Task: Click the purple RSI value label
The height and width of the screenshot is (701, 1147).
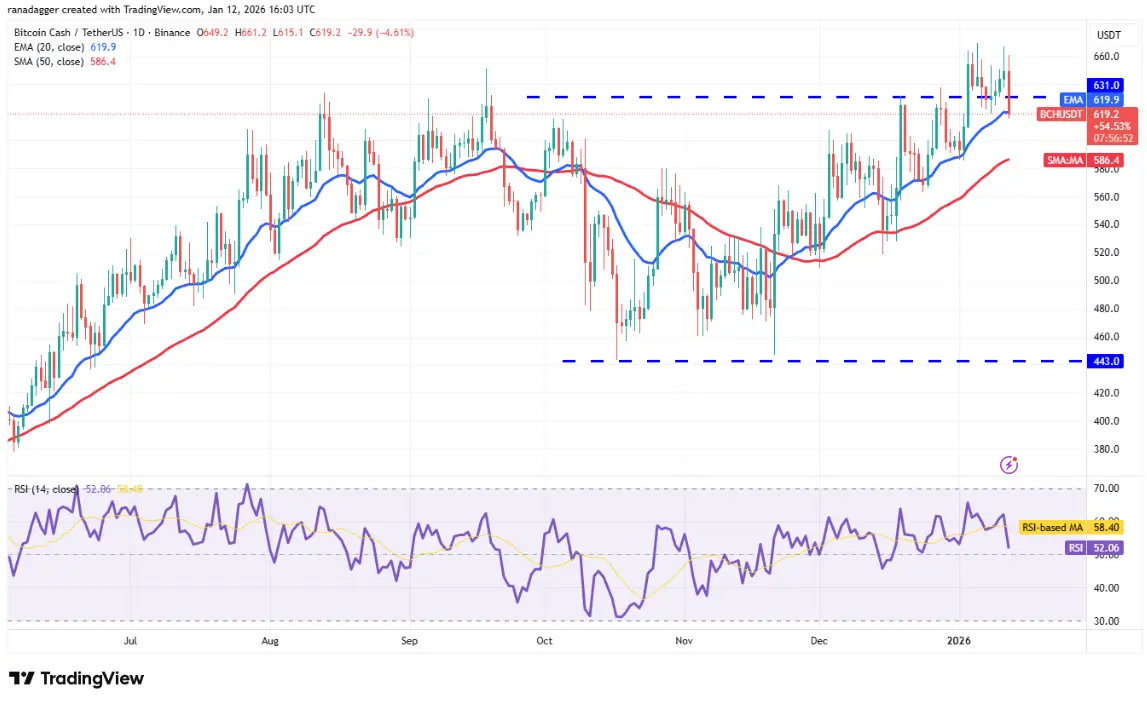Action: (x=1075, y=547)
